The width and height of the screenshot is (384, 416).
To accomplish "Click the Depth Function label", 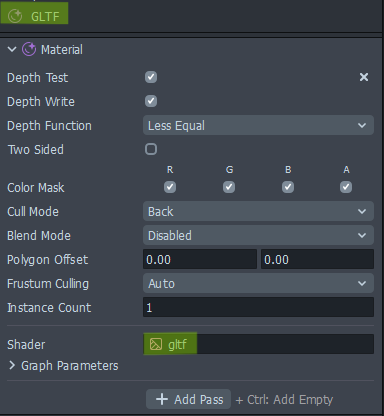I will pos(49,126).
